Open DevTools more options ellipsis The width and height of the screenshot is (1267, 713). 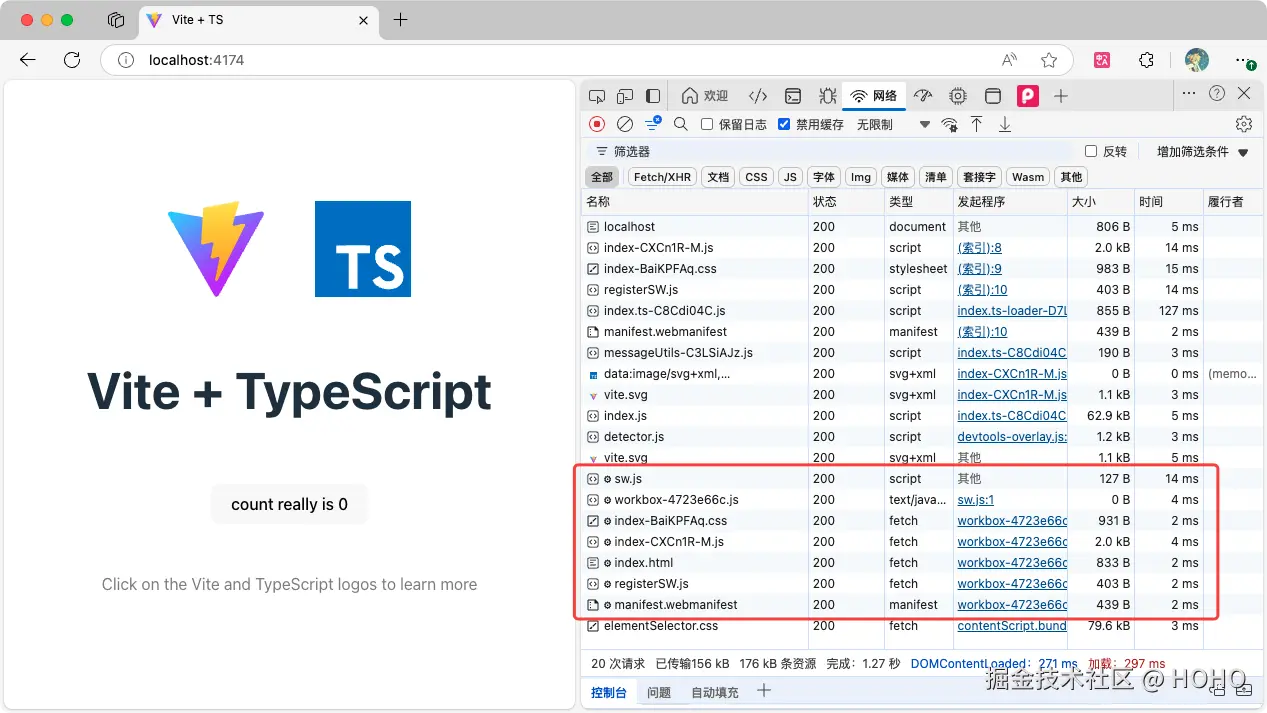click(x=1189, y=93)
